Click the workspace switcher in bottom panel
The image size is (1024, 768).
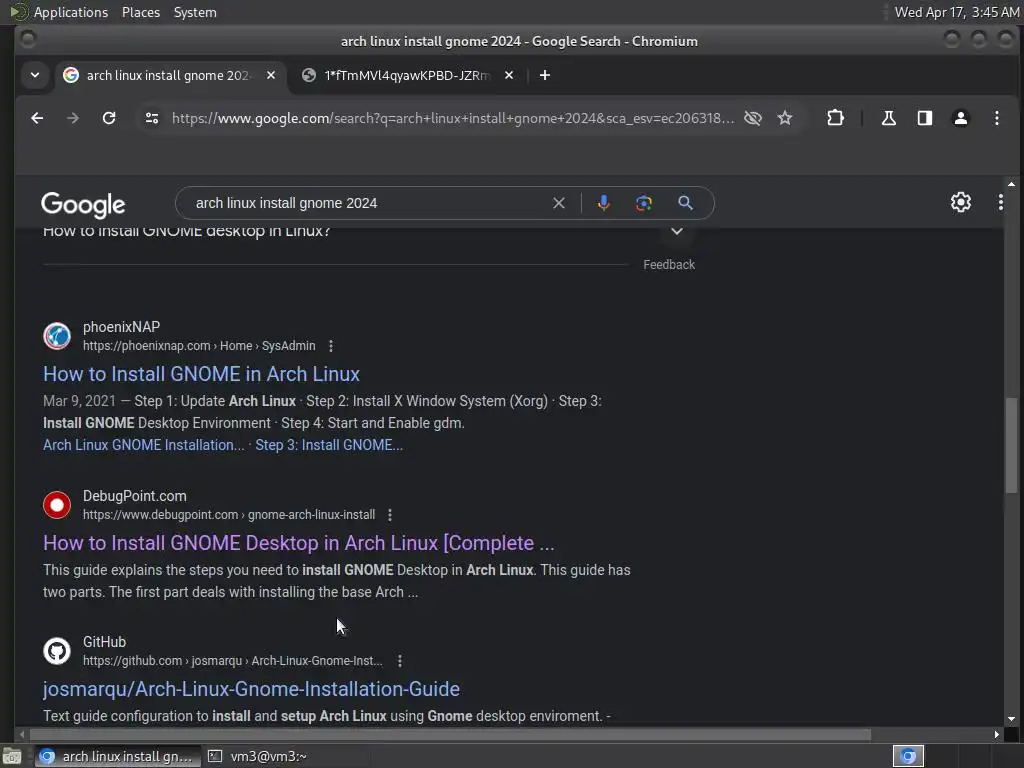908,756
